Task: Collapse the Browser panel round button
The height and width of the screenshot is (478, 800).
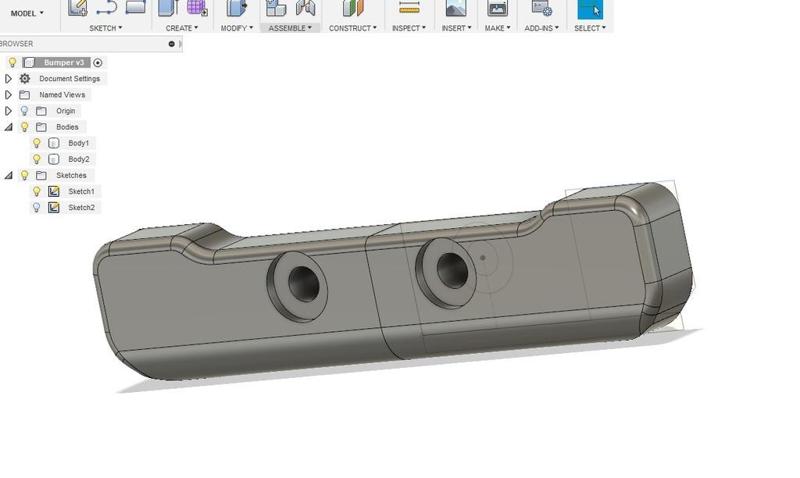Action: (x=171, y=44)
